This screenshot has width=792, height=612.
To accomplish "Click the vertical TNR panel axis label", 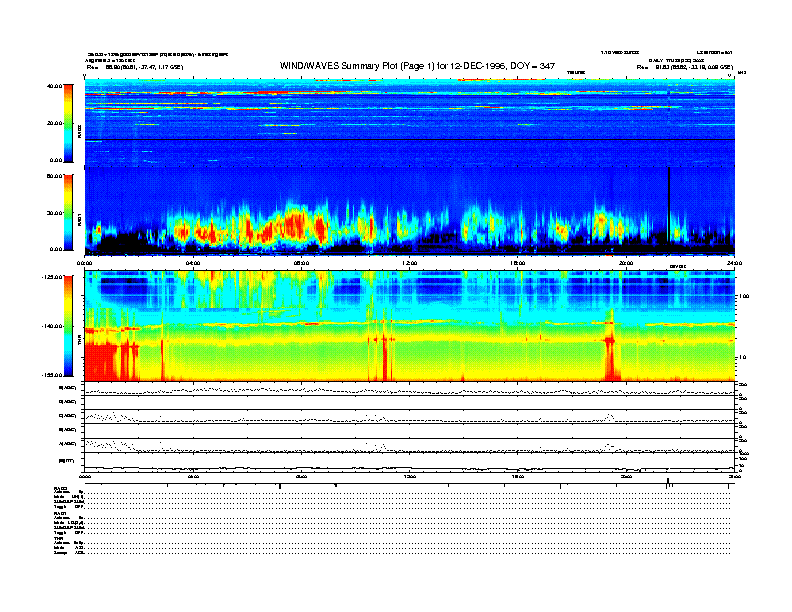I will 79,341.
